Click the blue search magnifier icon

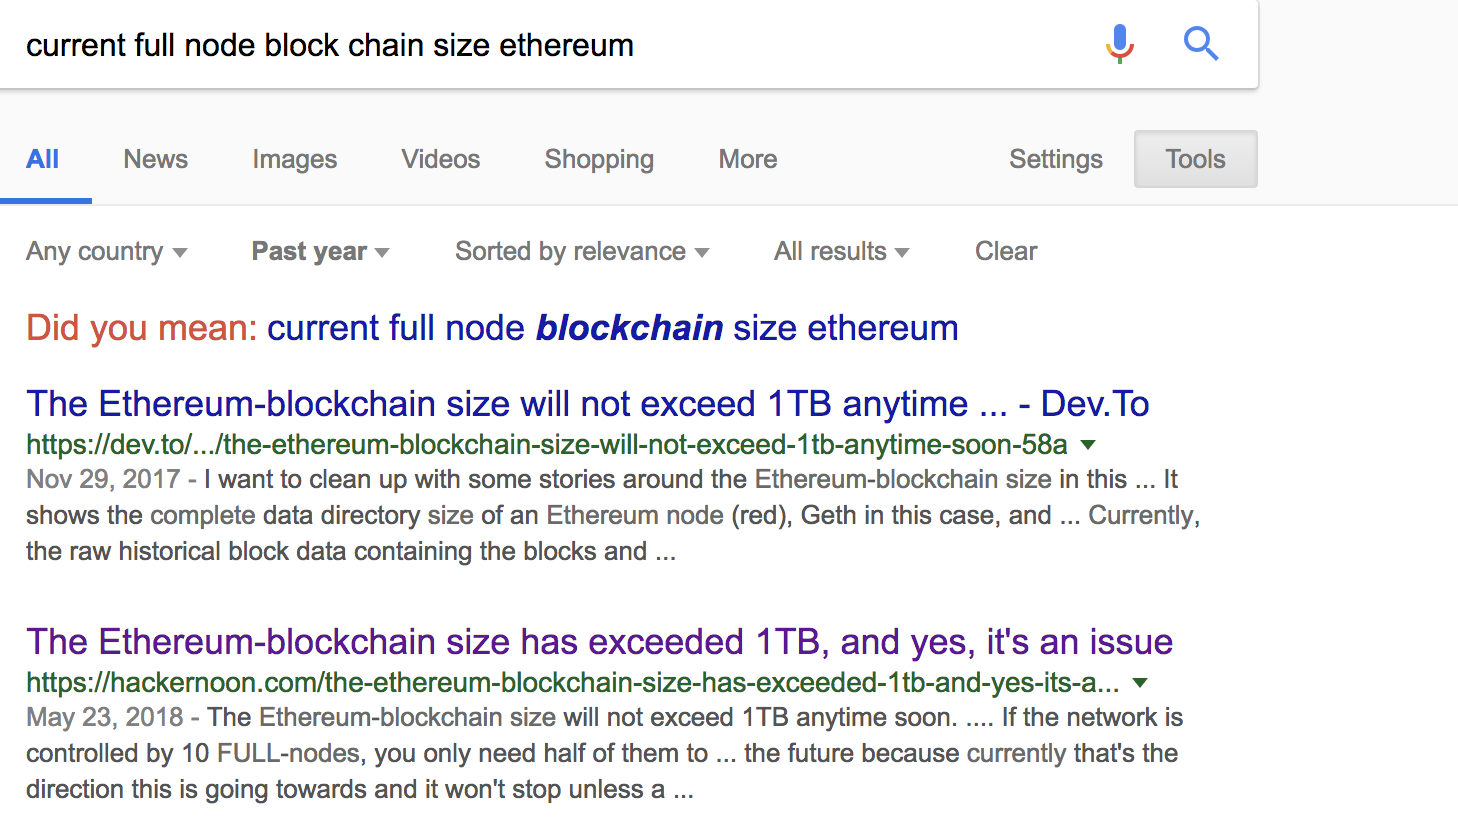[1200, 44]
